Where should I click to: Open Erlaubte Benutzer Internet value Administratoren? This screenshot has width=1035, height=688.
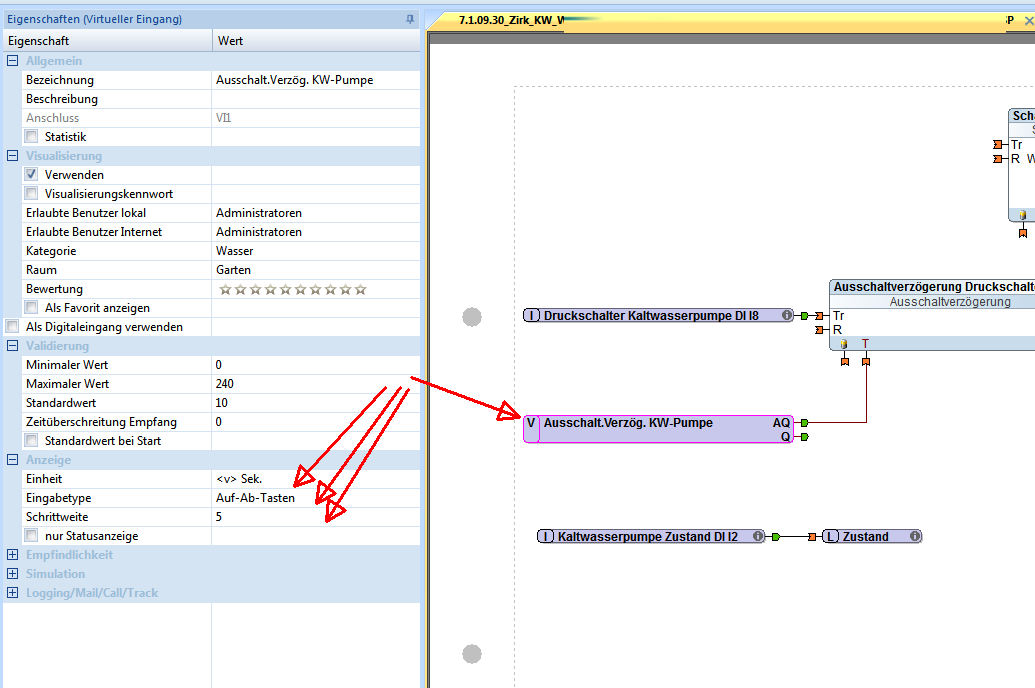(316, 232)
